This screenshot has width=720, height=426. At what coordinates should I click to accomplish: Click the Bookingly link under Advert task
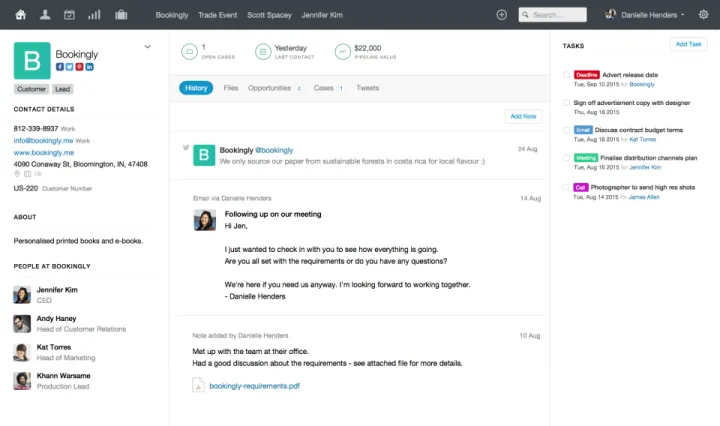(642, 84)
